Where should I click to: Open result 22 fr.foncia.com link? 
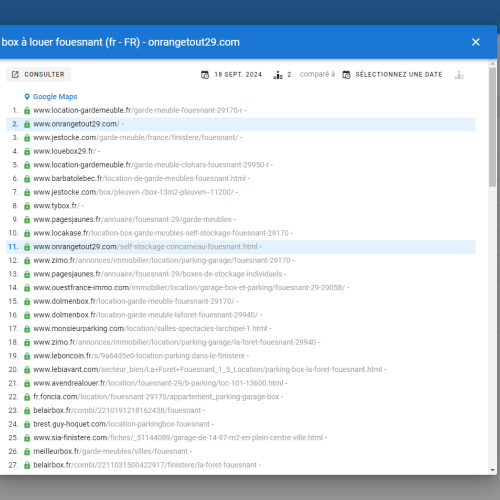coord(156,397)
